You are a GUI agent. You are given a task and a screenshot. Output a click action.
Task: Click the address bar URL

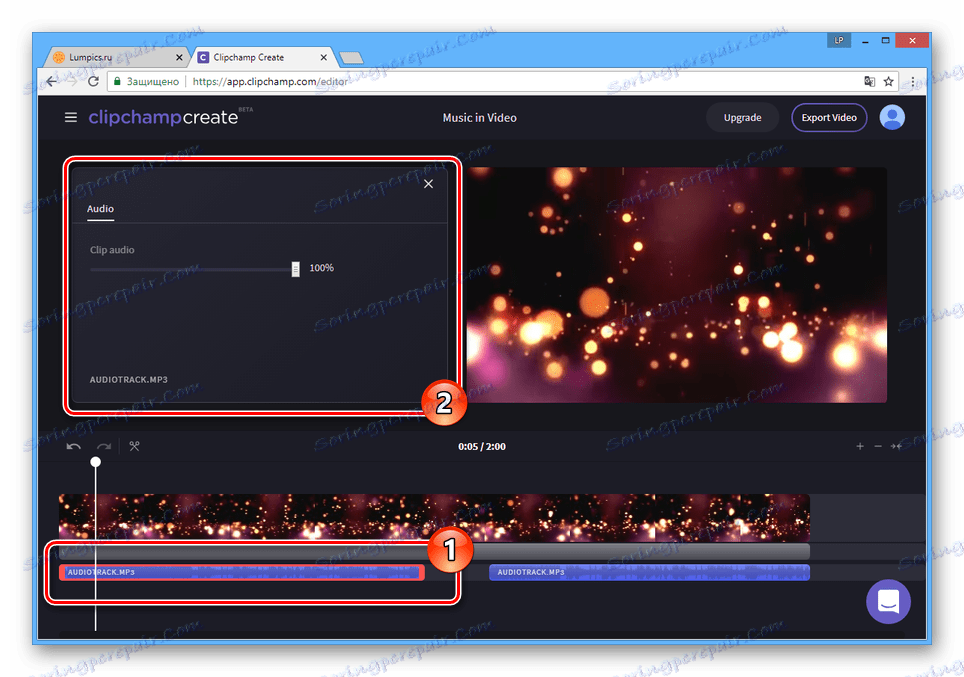[x=270, y=81]
